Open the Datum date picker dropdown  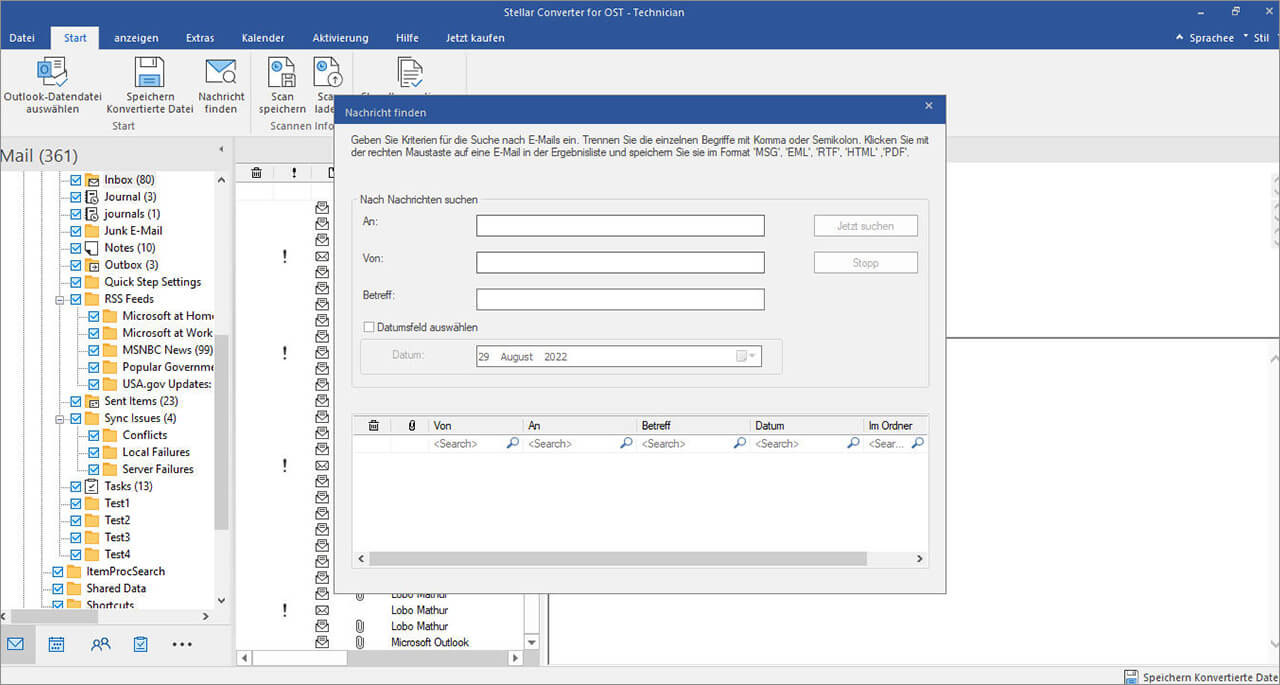[x=747, y=356]
